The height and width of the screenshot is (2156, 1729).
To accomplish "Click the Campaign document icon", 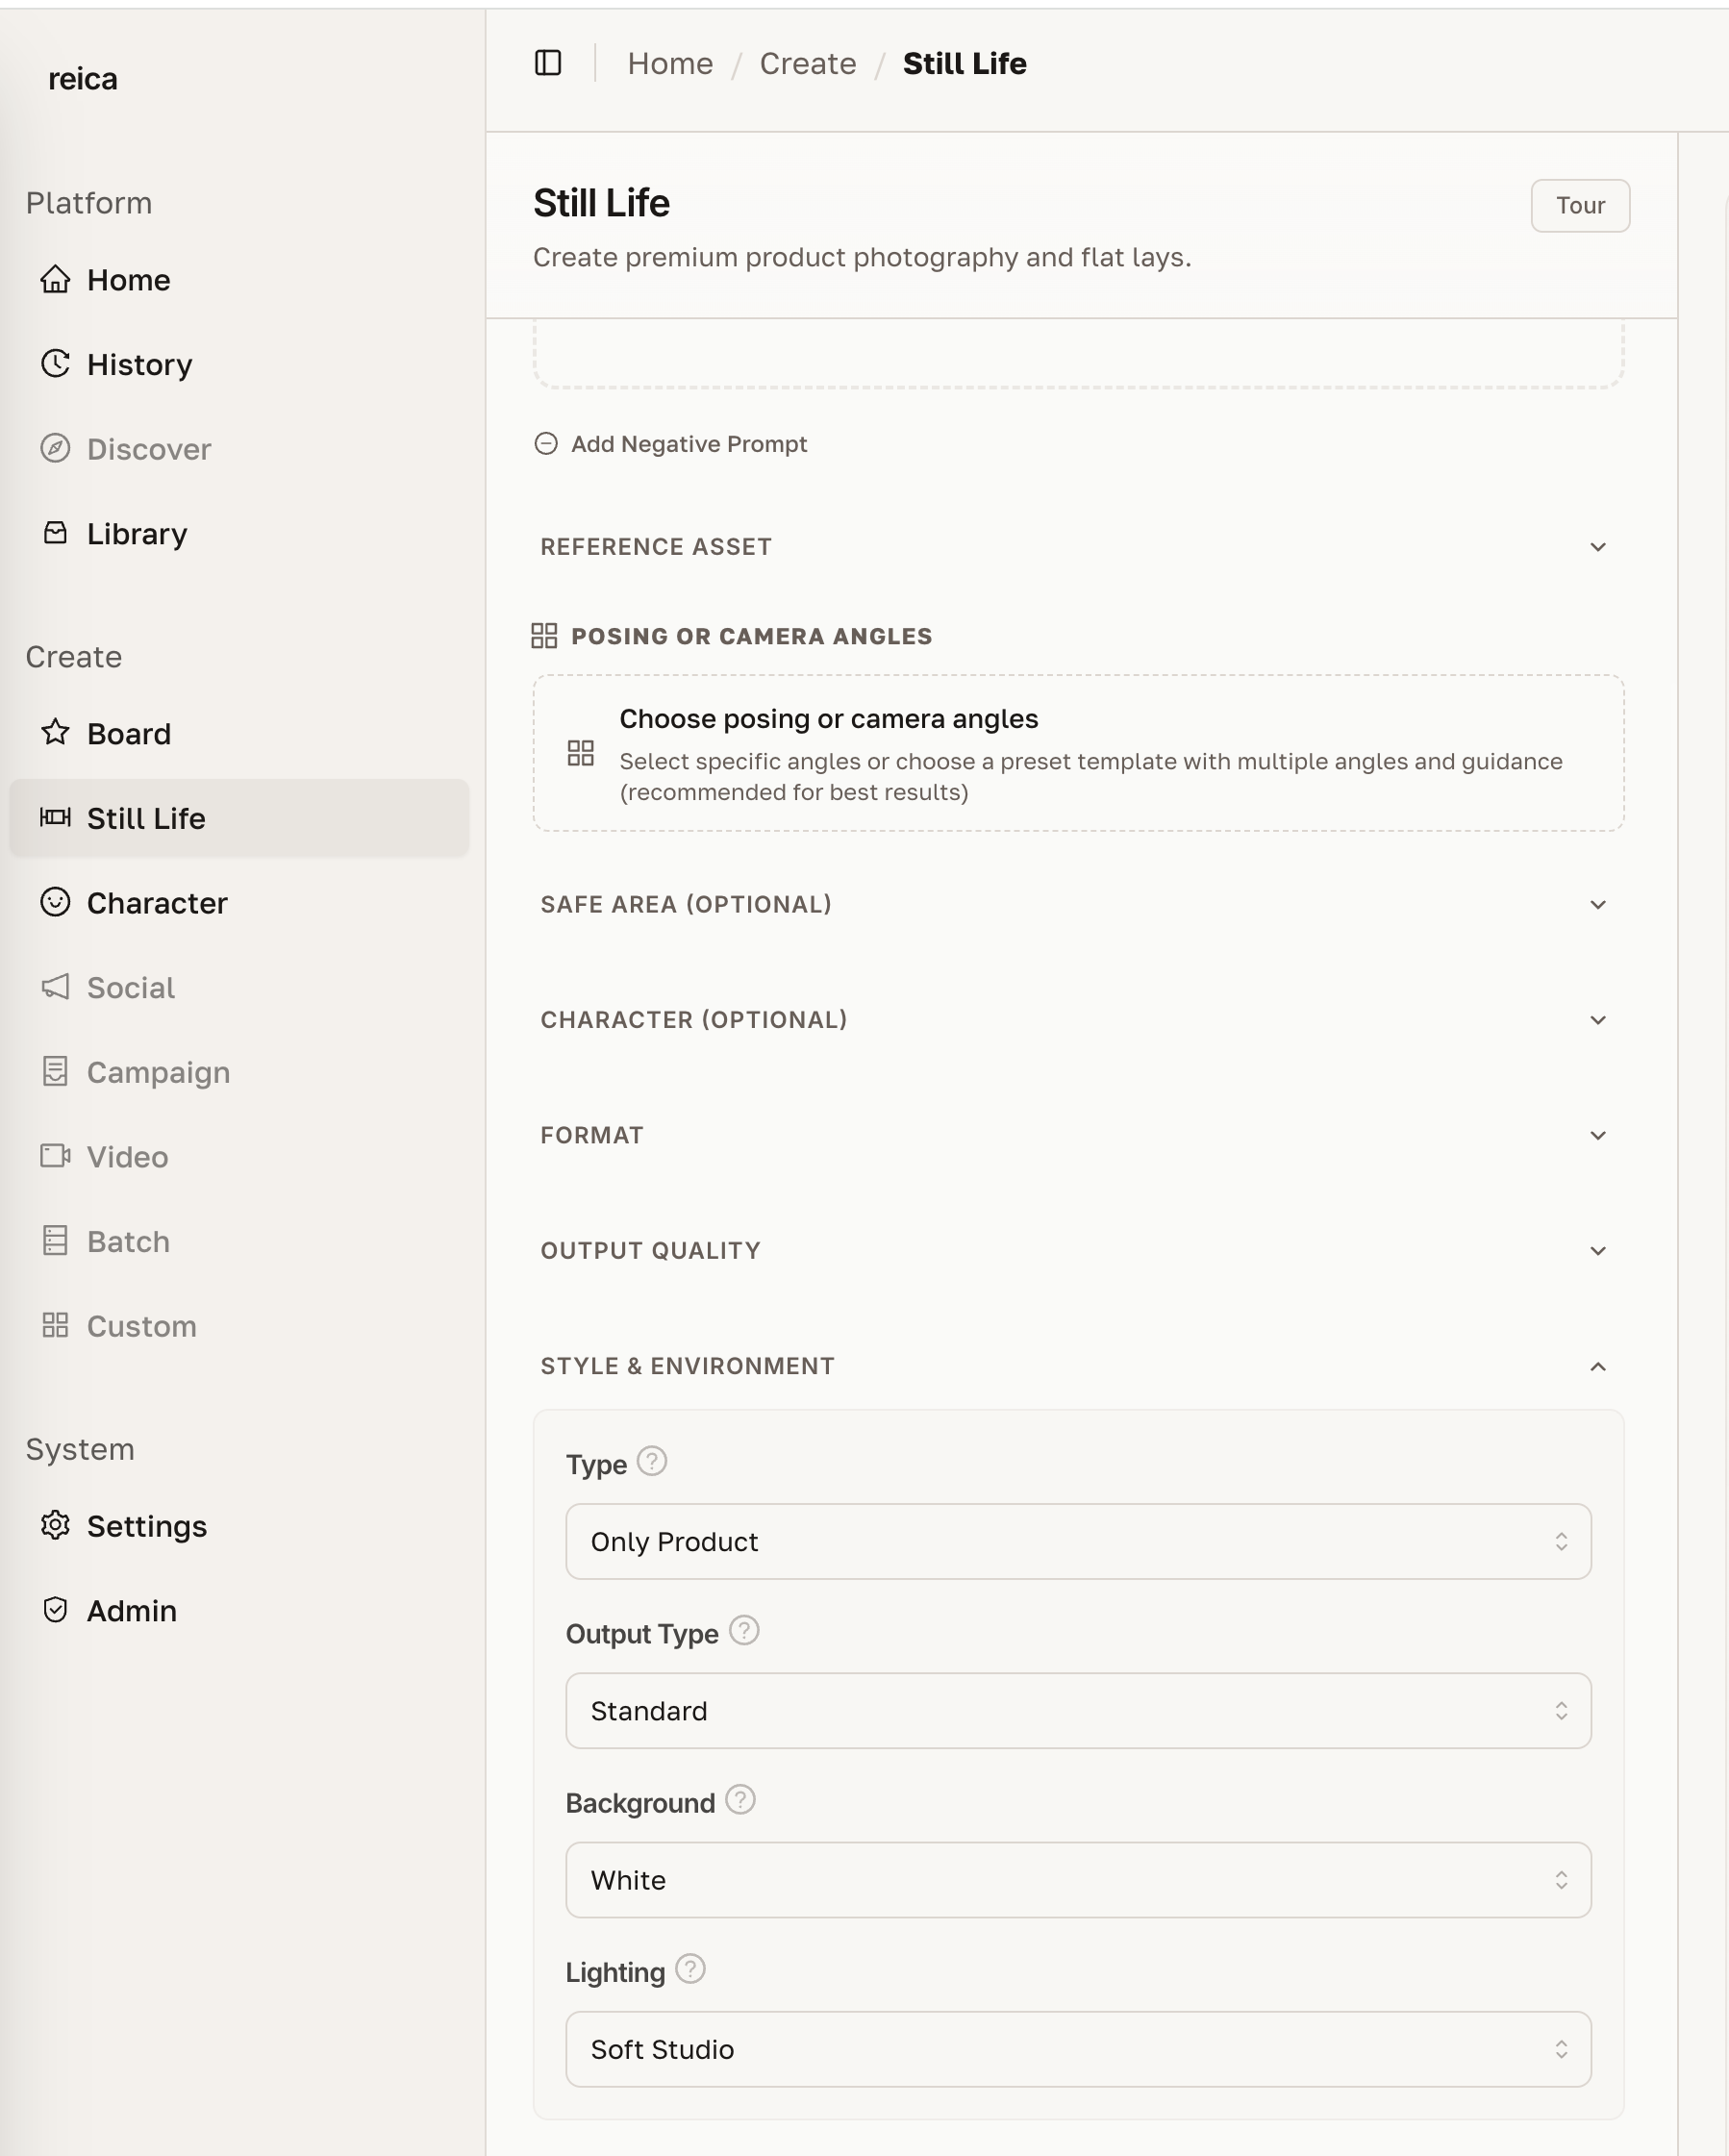I will click(55, 1072).
